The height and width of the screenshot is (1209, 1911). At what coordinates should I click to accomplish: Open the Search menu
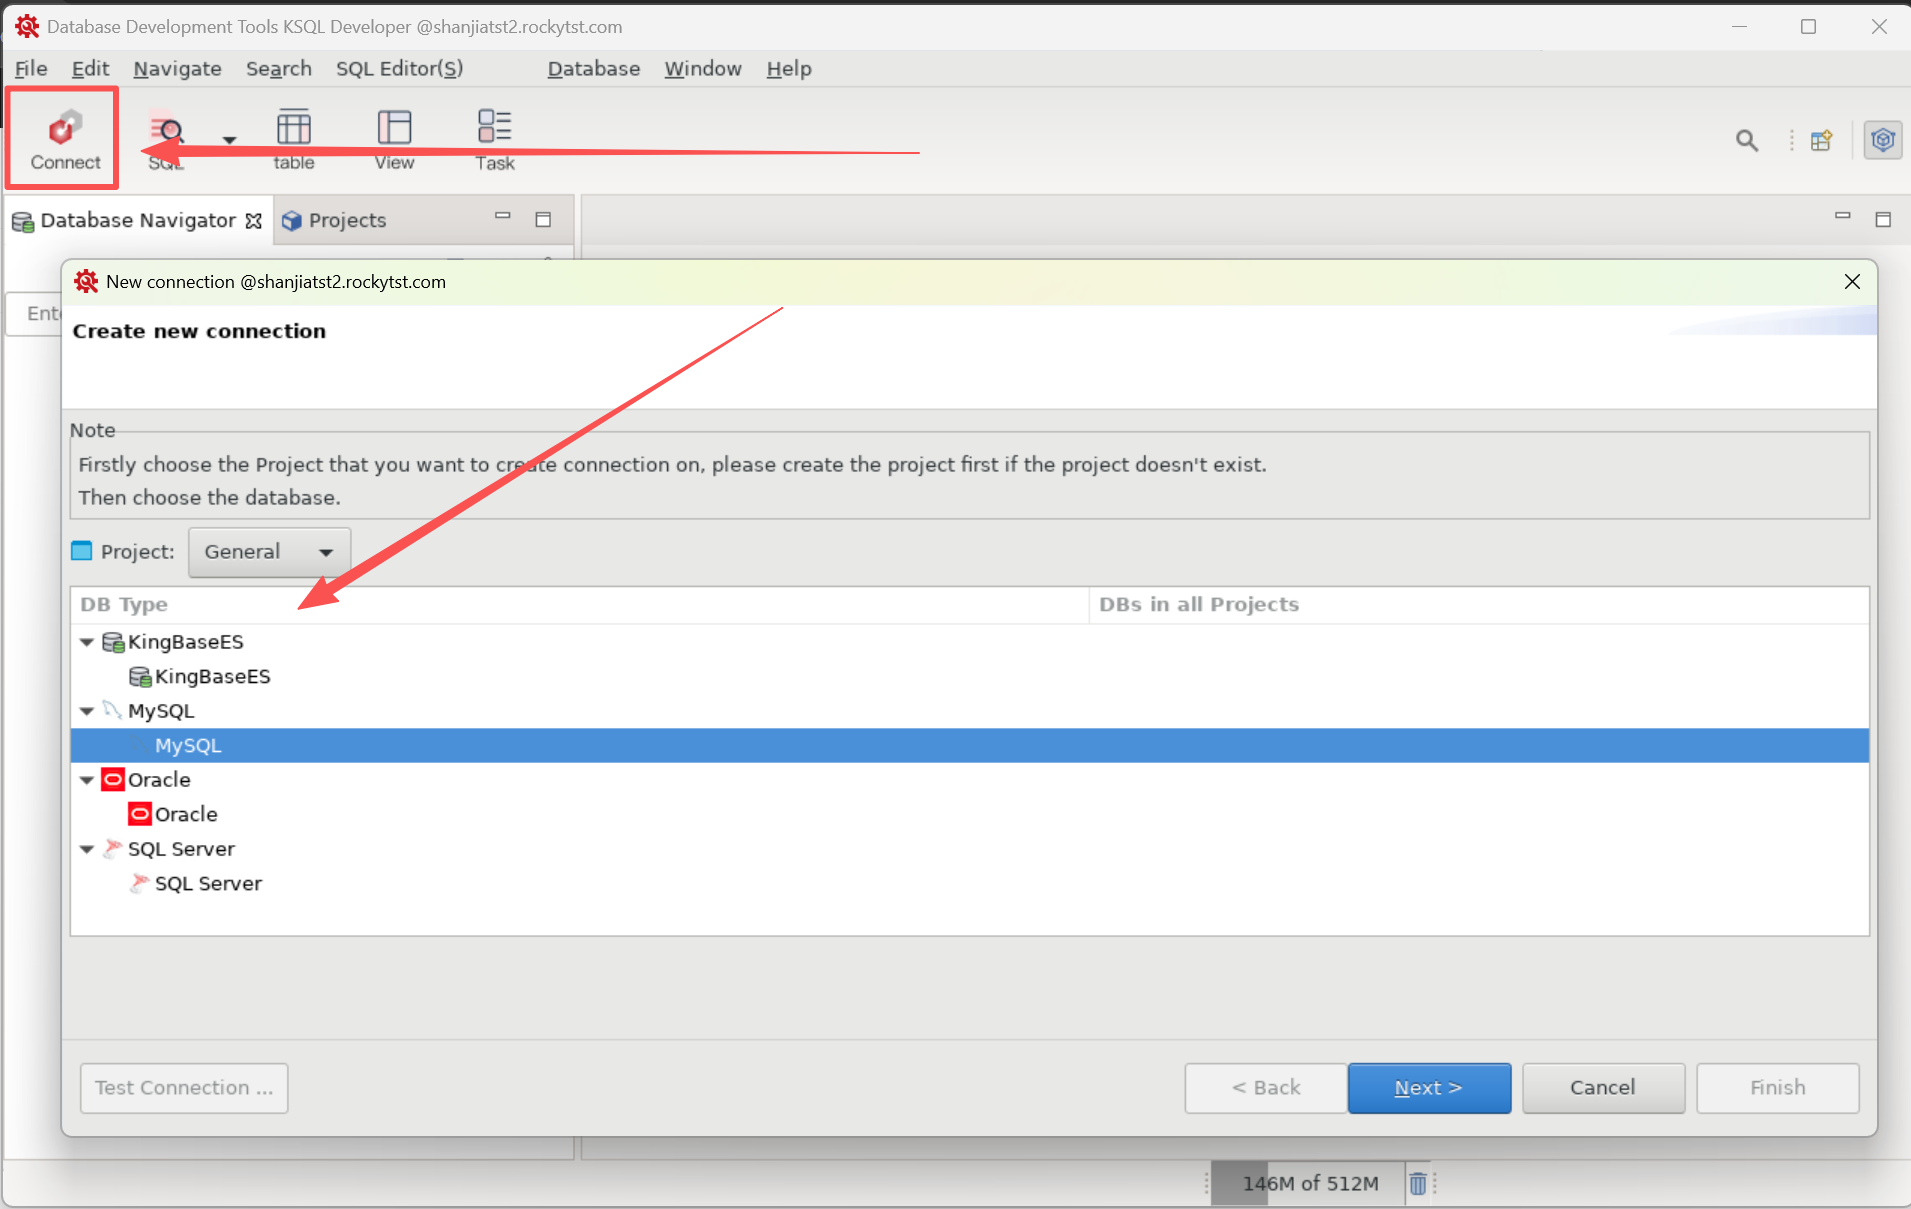click(279, 69)
